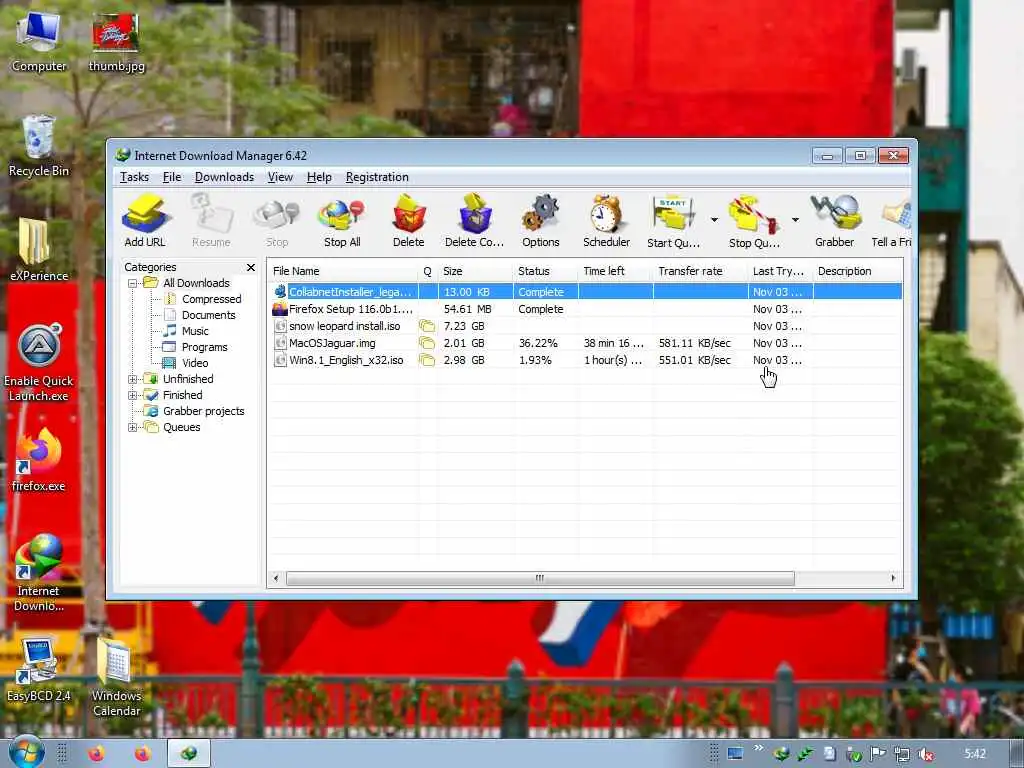The width and height of the screenshot is (1024, 768).
Task: Select Enable Quick Launch.exe desktop icon
Action: [x=39, y=362]
